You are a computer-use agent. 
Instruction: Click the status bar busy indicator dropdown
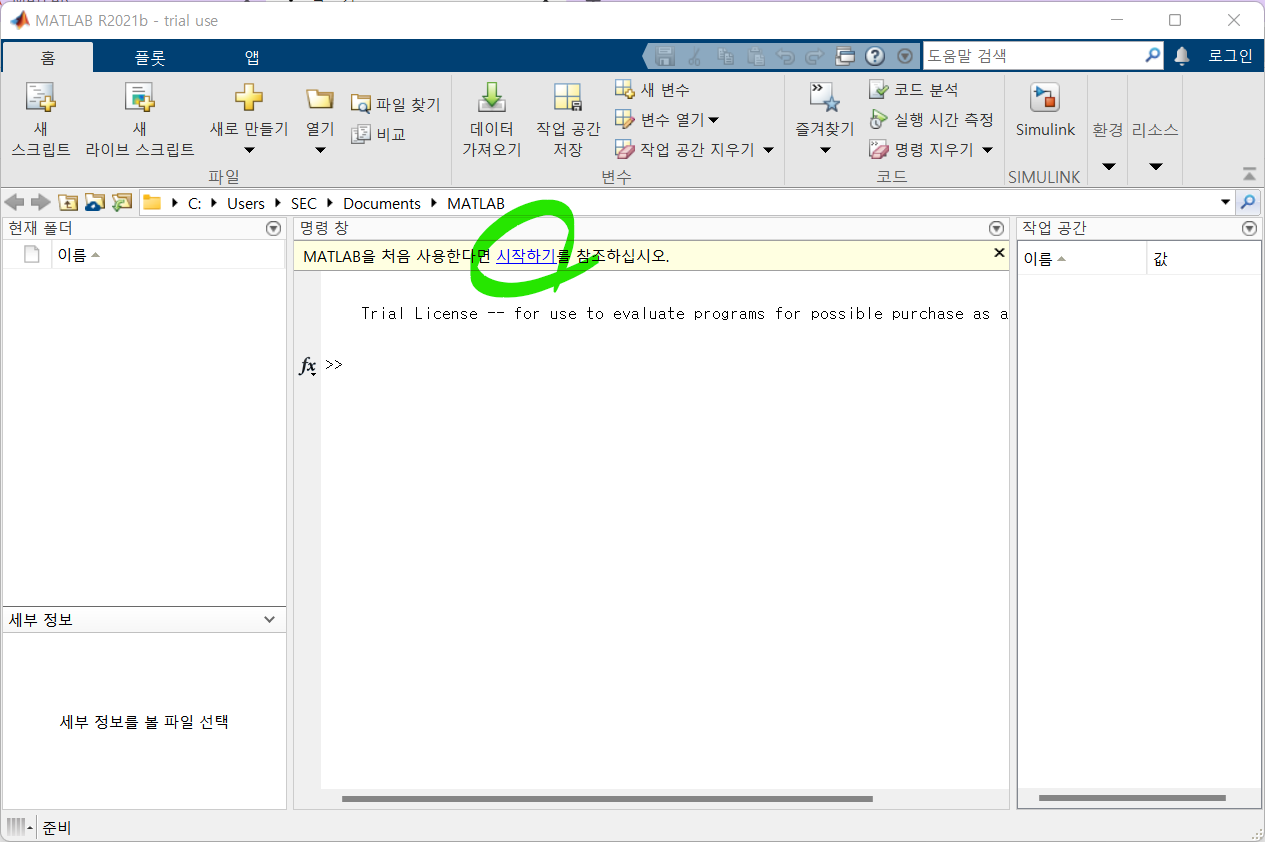pyautogui.click(x=20, y=827)
